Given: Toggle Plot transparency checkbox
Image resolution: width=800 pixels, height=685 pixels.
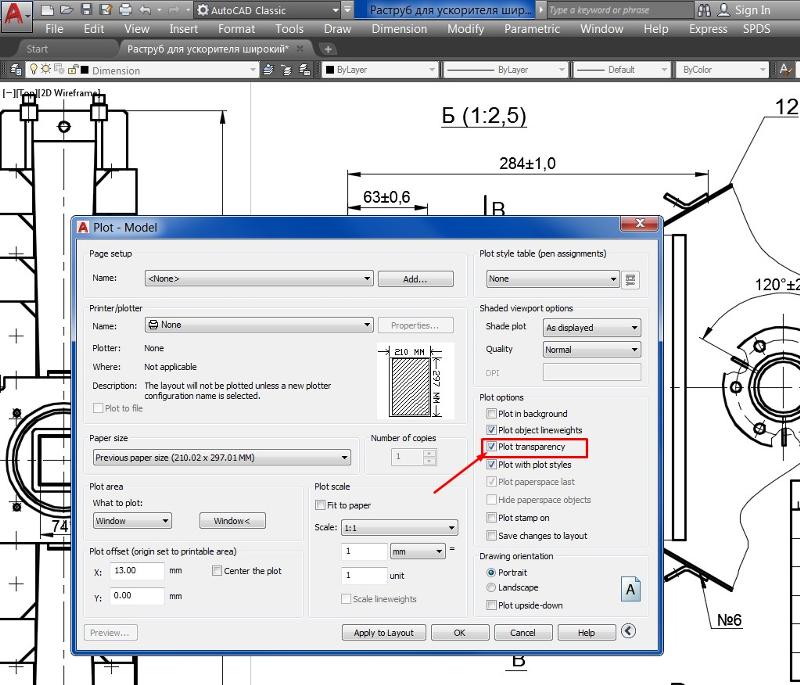Looking at the screenshot, I should tap(491, 446).
